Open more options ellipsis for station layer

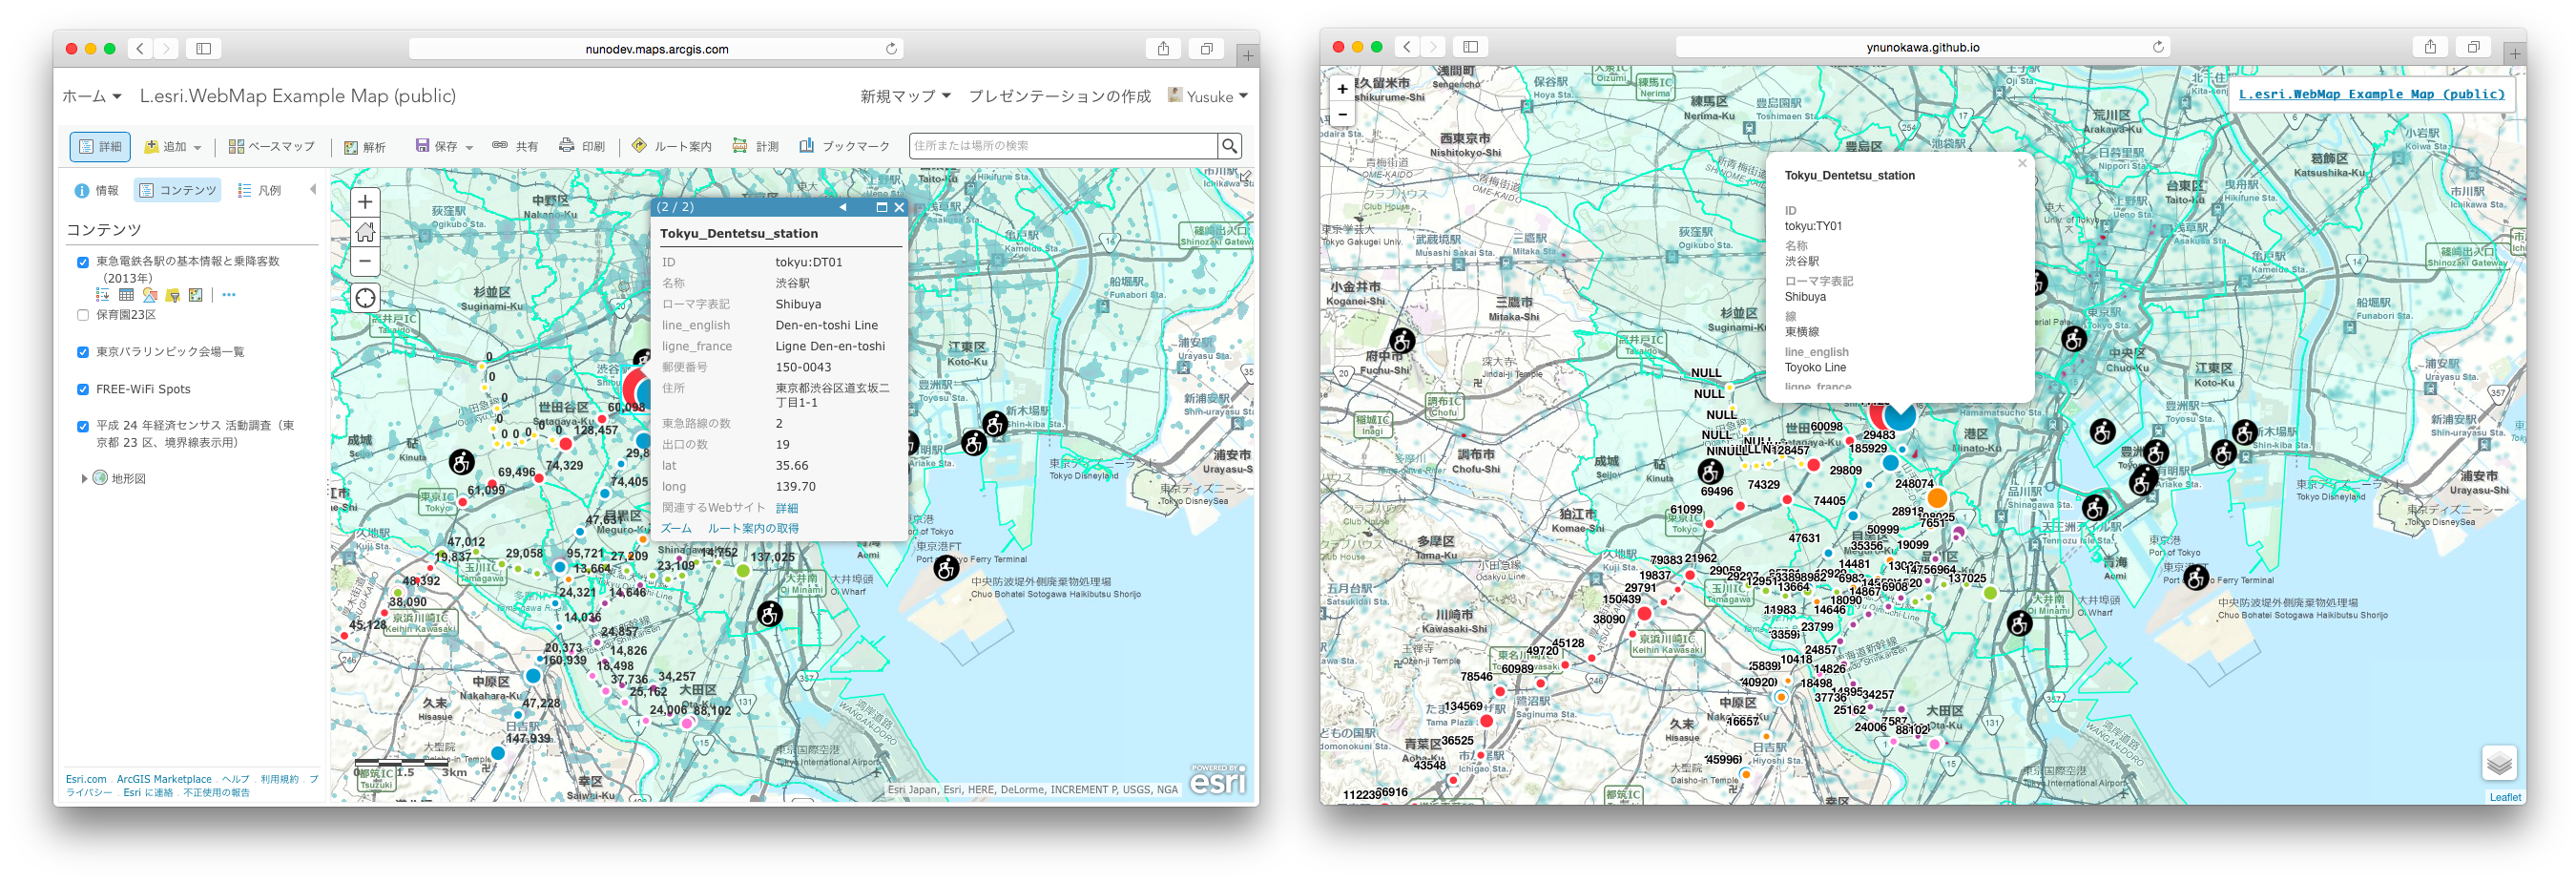[229, 295]
